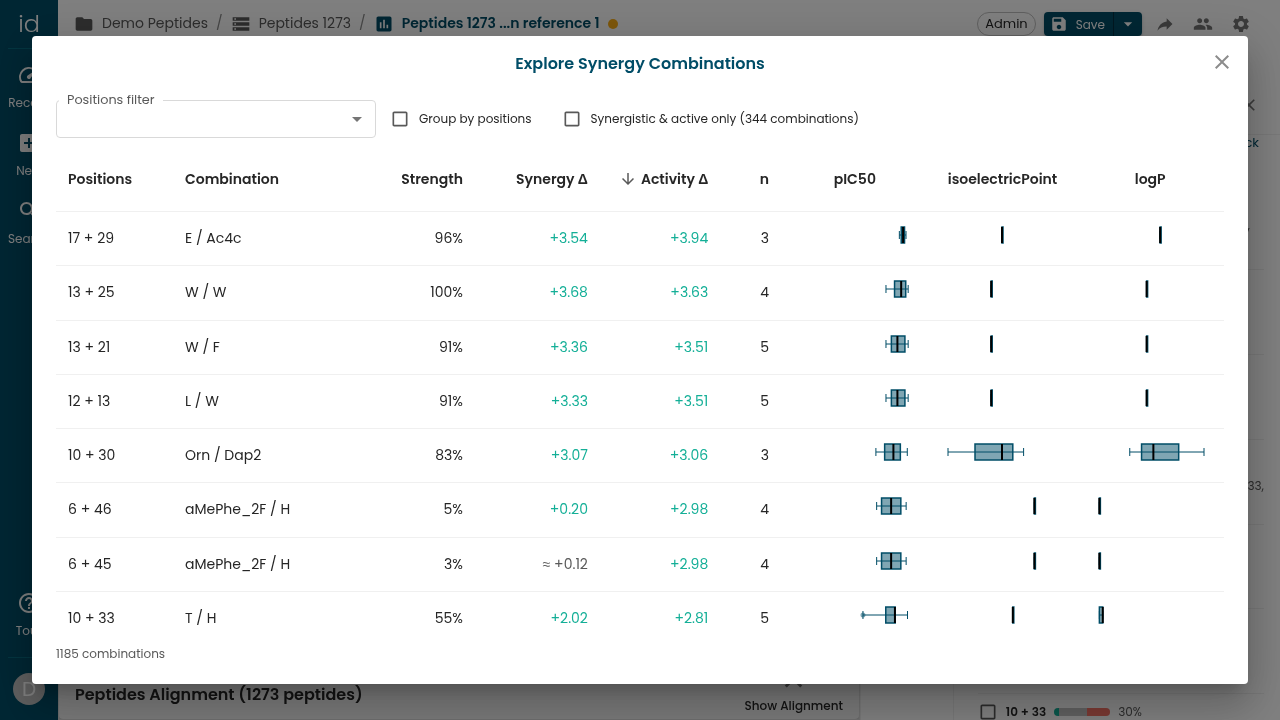Image resolution: width=1280 pixels, height=720 pixels.
Task: Click the Admin badge in header
Action: pyautogui.click(x=1006, y=24)
